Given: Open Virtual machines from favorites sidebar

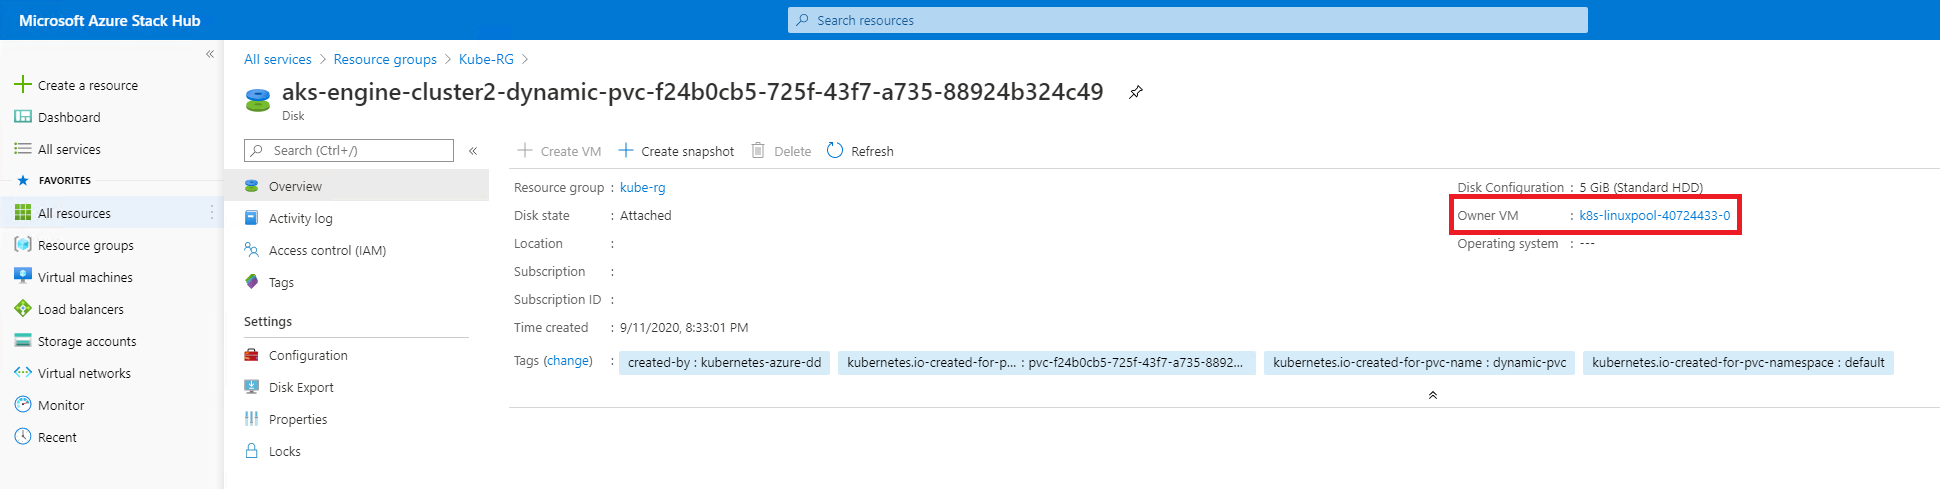Looking at the screenshot, I should (x=85, y=277).
